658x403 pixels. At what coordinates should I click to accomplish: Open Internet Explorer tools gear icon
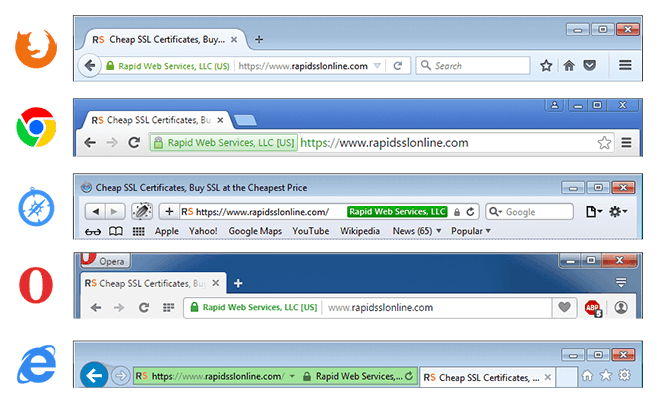click(x=624, y=375)
